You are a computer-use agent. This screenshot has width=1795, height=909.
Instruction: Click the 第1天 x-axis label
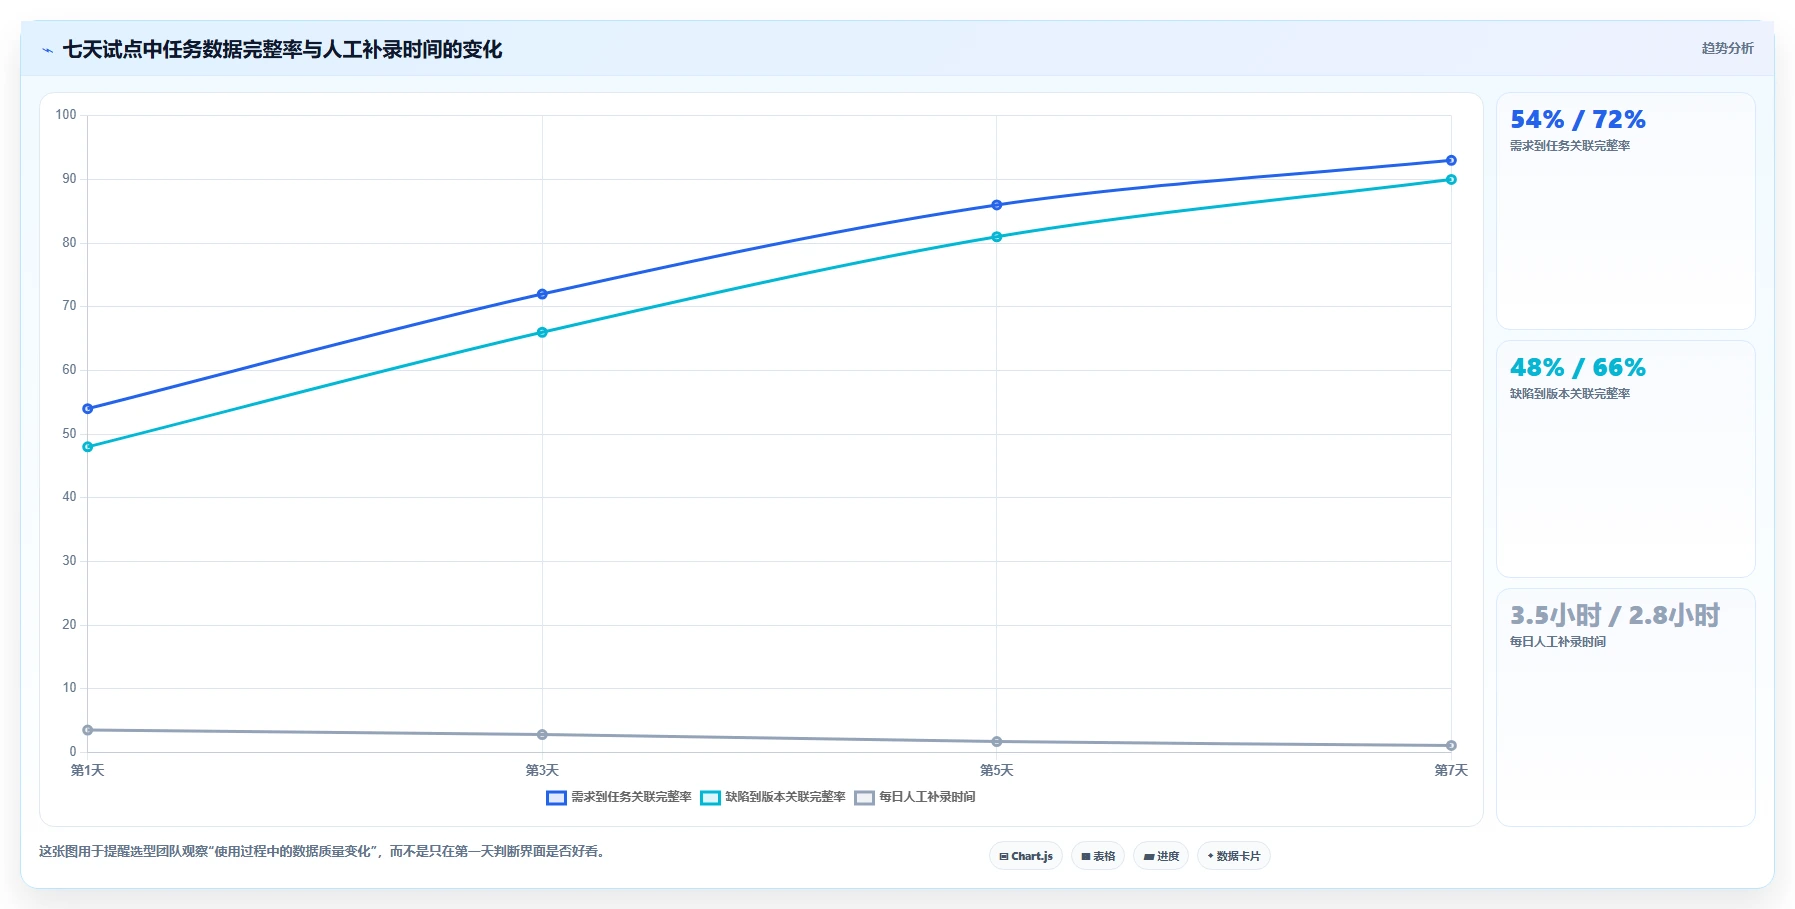pyautogui.click(x=88, y=770)
